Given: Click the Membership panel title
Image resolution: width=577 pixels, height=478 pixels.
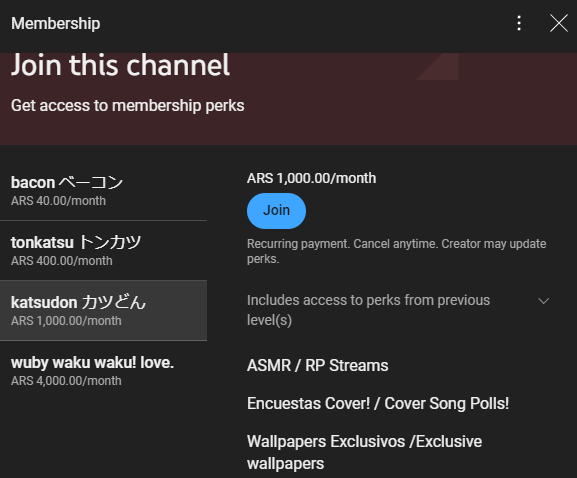Looking at the screenshot, I should [x=56, y=24].
